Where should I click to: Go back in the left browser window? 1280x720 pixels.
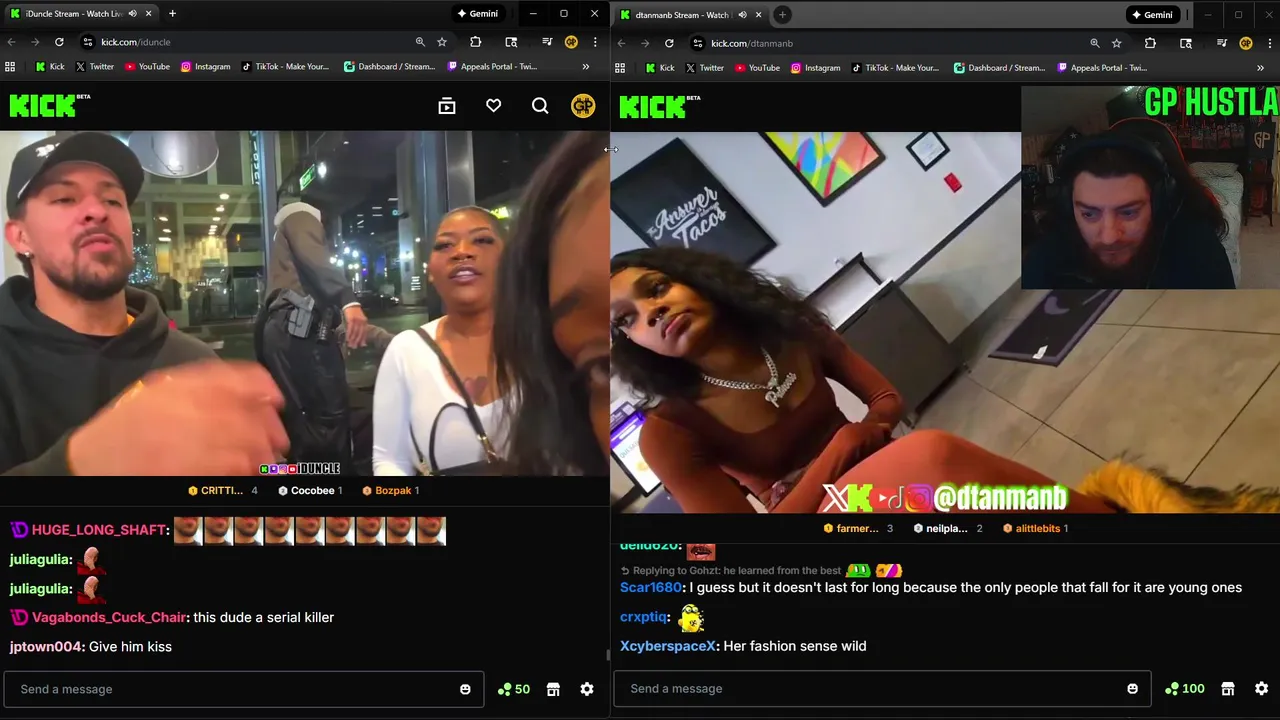[11, 42]
